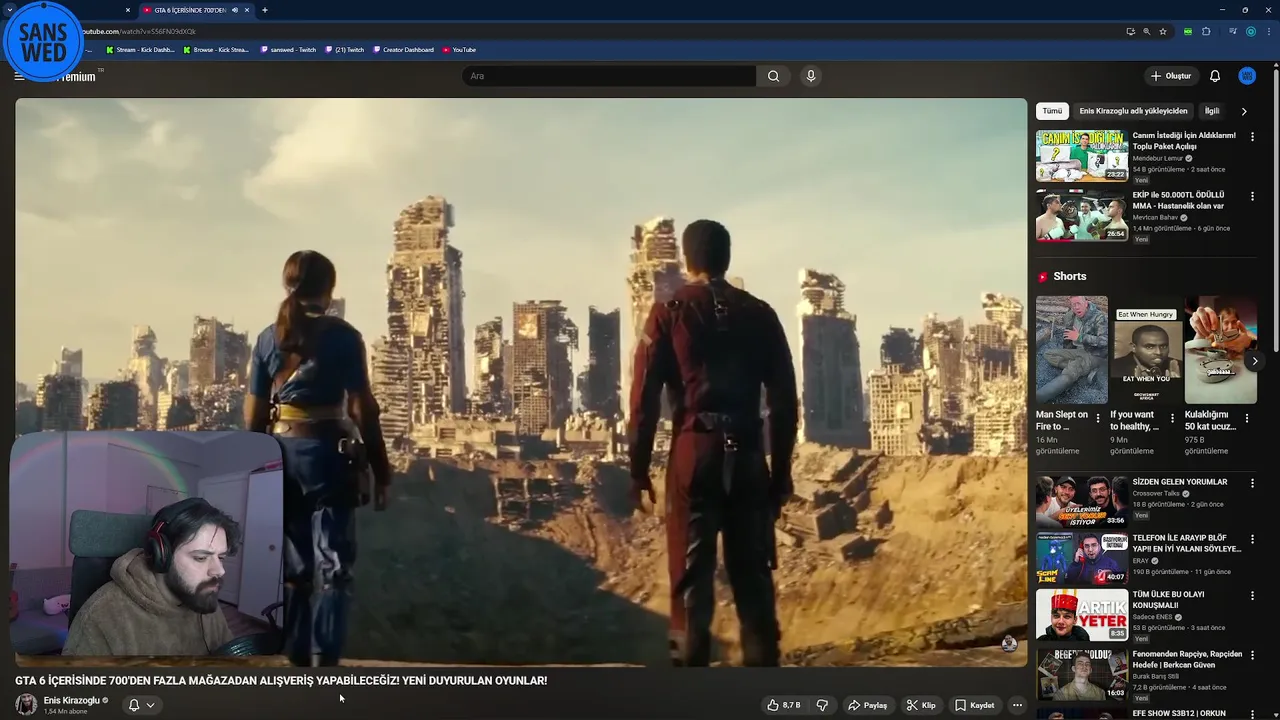Open the browser zoom magnifier icon
Image resolution: width=1280 pixels, height=720 pixels.
tap(1147, 31)
